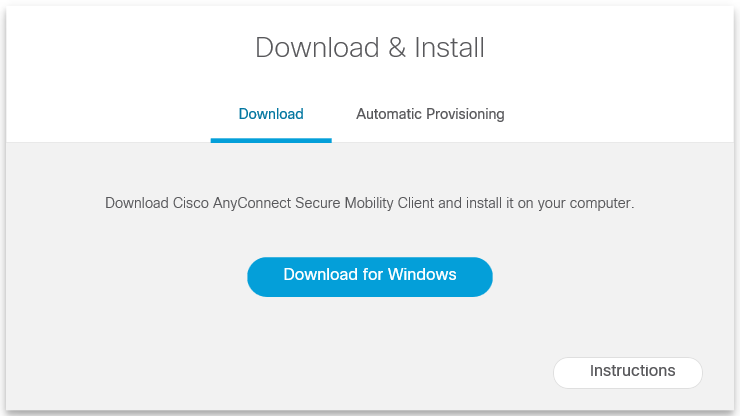Click the active blue Download tab label
This screenshot has height=416, width=740.
(271, 114)
